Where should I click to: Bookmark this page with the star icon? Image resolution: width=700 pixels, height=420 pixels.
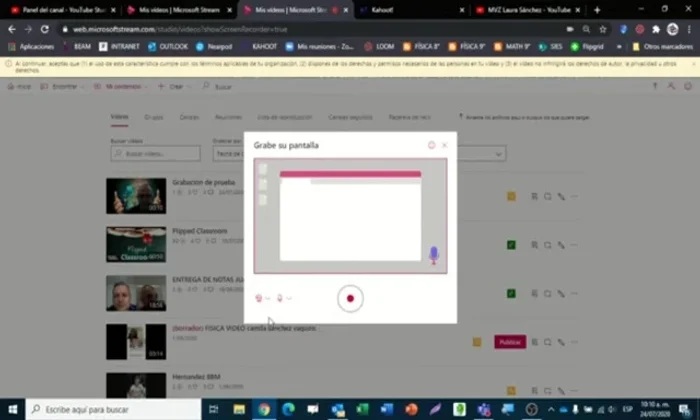[x=603, y=29]
